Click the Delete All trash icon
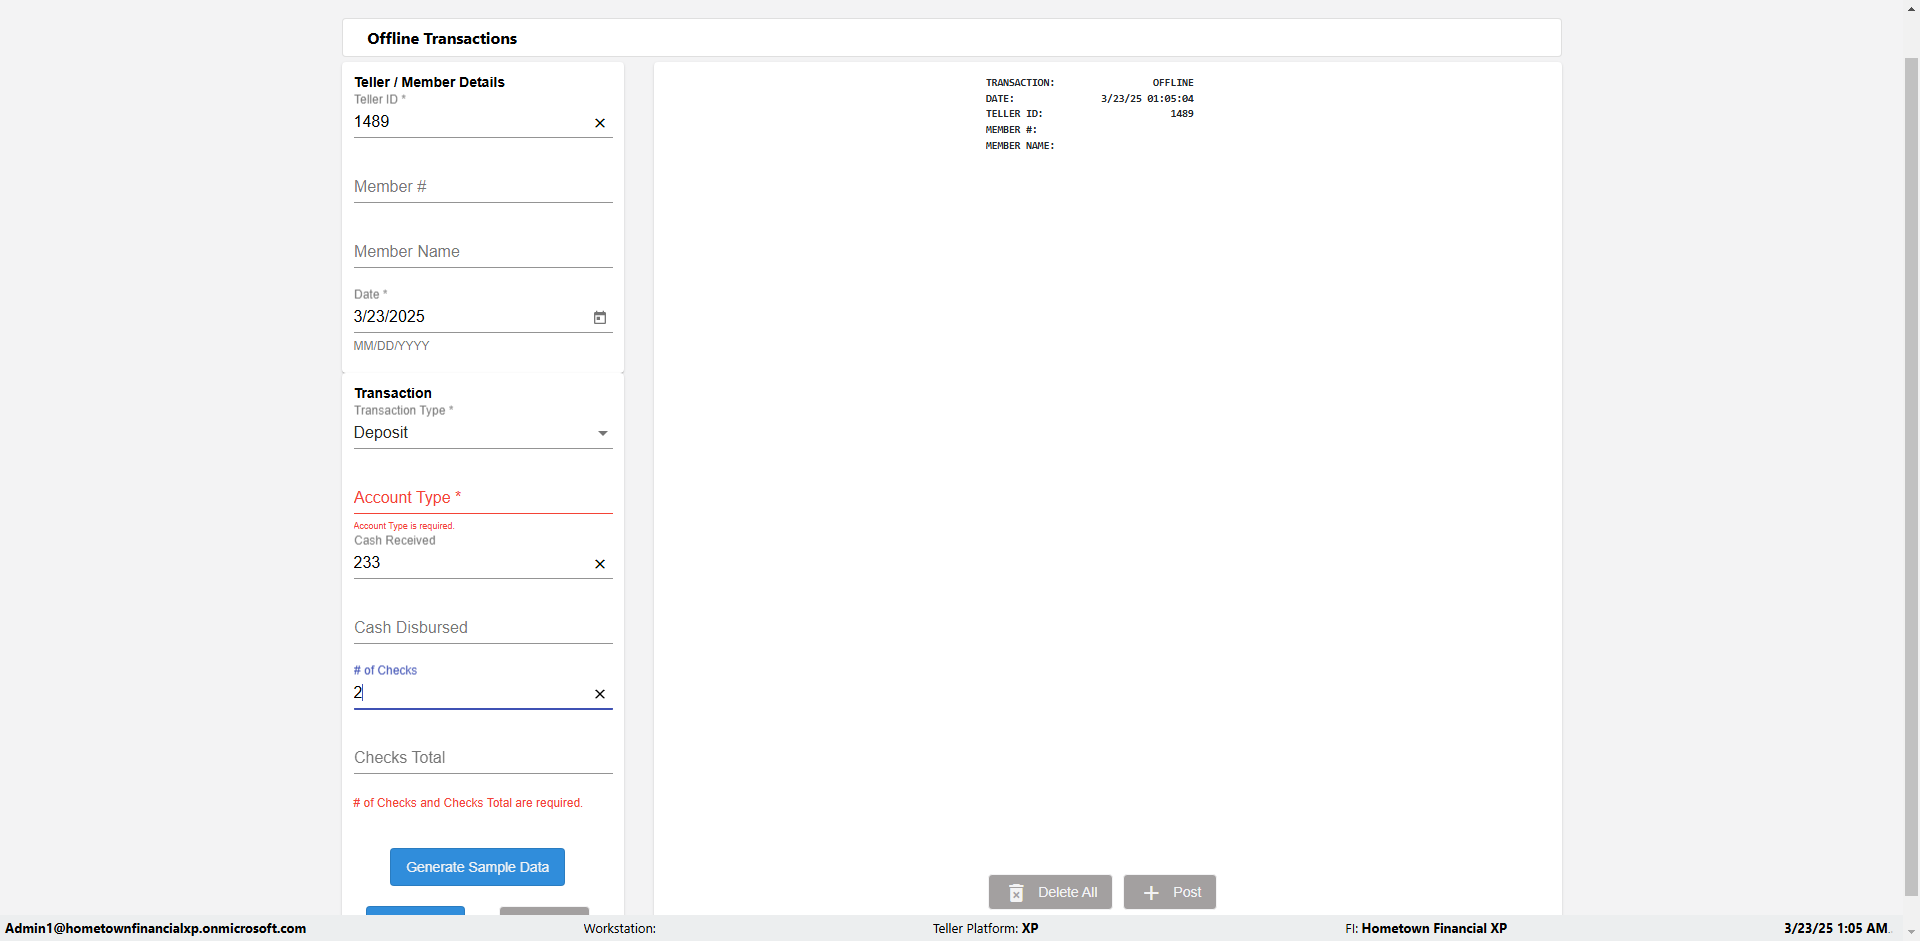Screen dimensions: 1920x941 tap(1016, 893)
